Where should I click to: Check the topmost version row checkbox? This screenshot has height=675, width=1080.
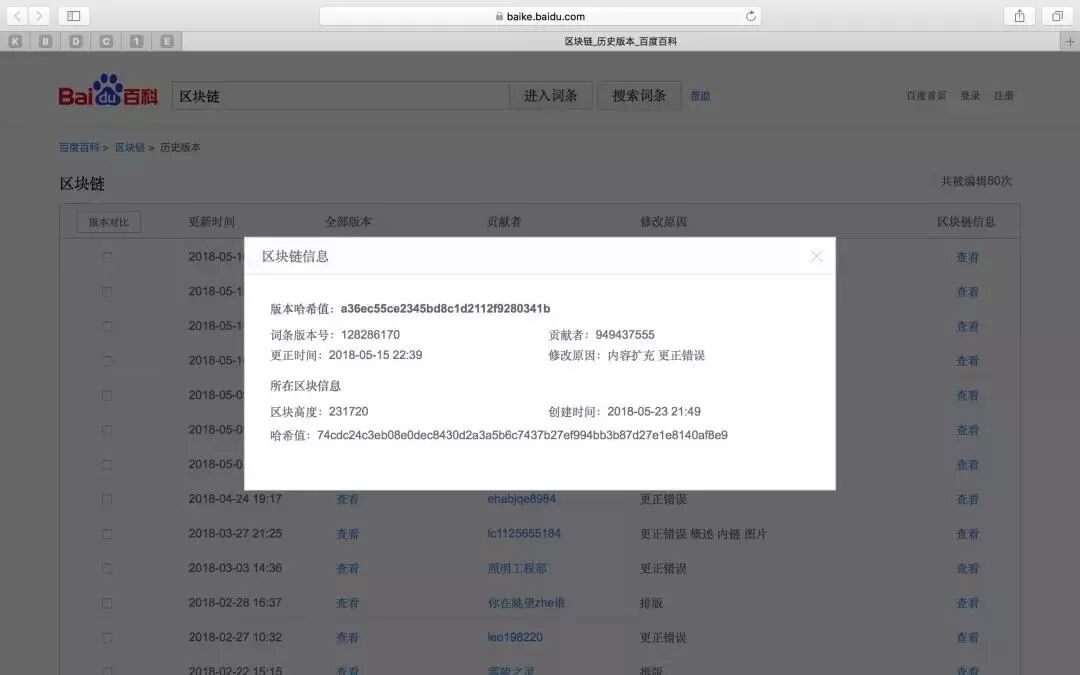click(x=107, y=257)
